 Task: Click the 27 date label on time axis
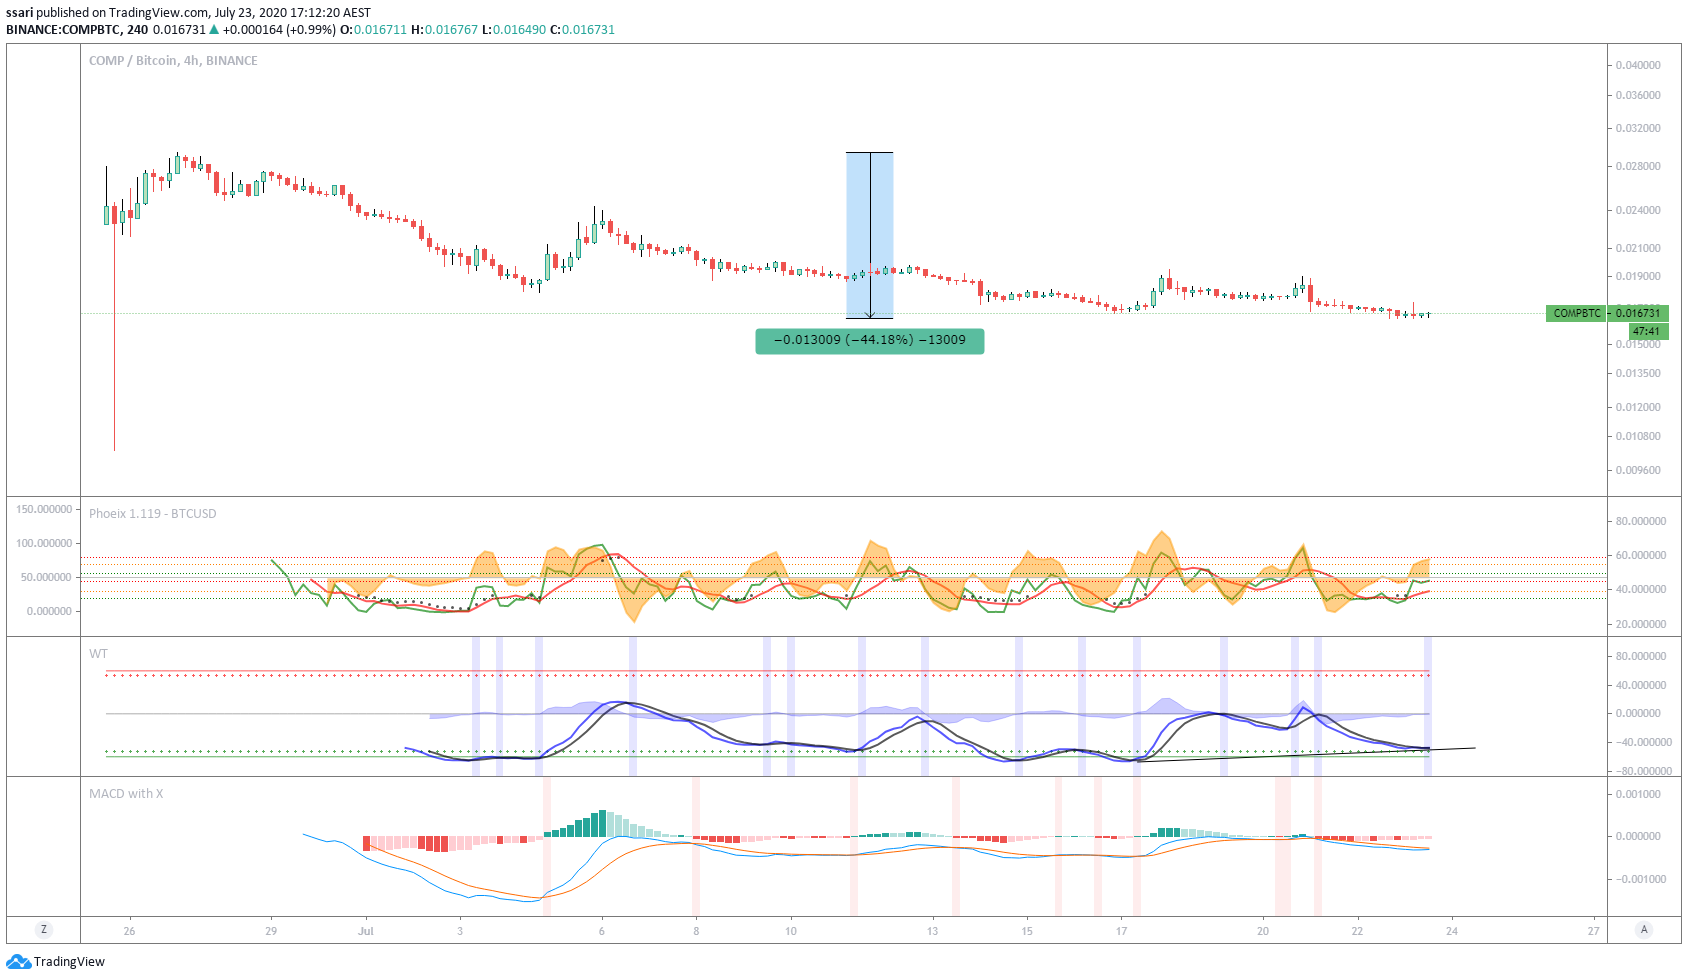click(x=1593, y=931)
